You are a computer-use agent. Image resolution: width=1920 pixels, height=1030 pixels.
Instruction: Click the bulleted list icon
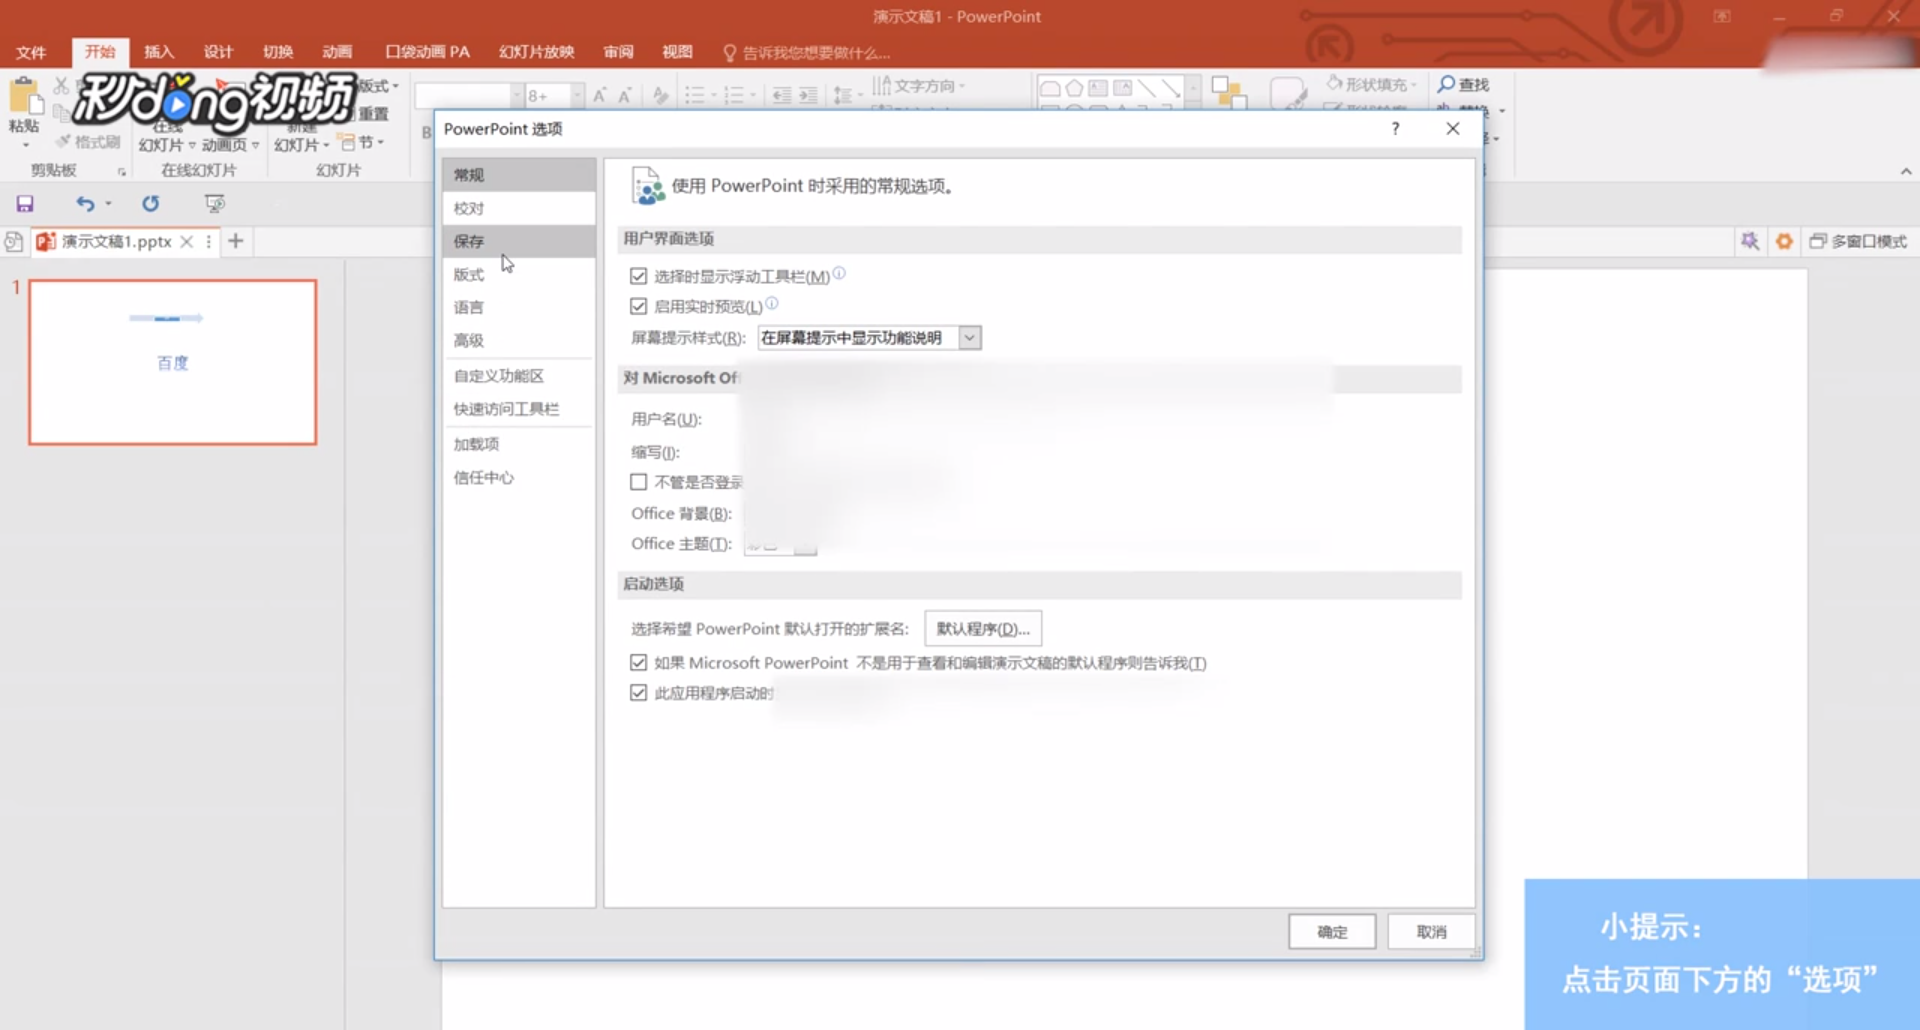pyautogui.click(x=695, y=95)
